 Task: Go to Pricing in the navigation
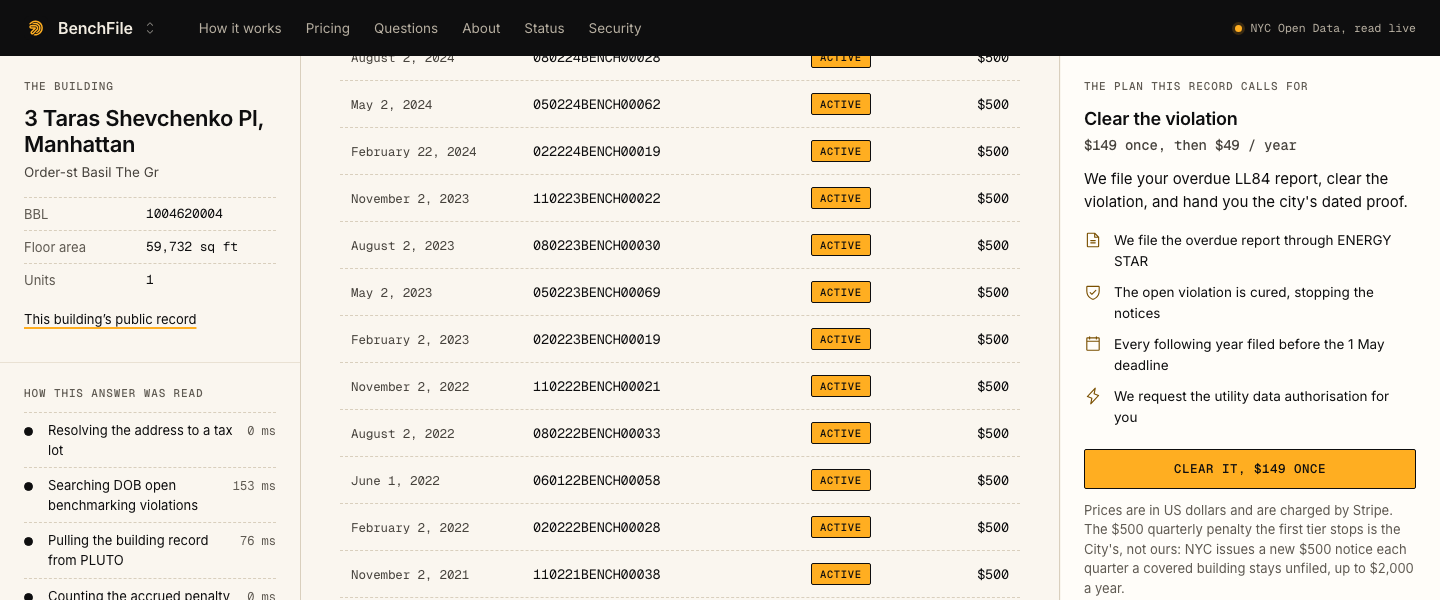click(x=328, y=28)
